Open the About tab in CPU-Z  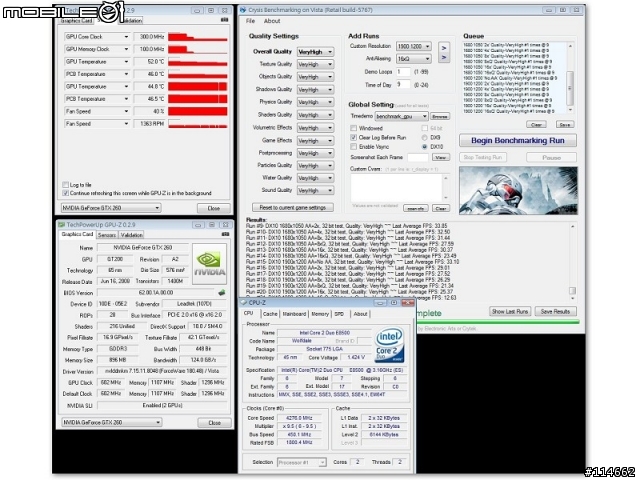click(360, 314)
